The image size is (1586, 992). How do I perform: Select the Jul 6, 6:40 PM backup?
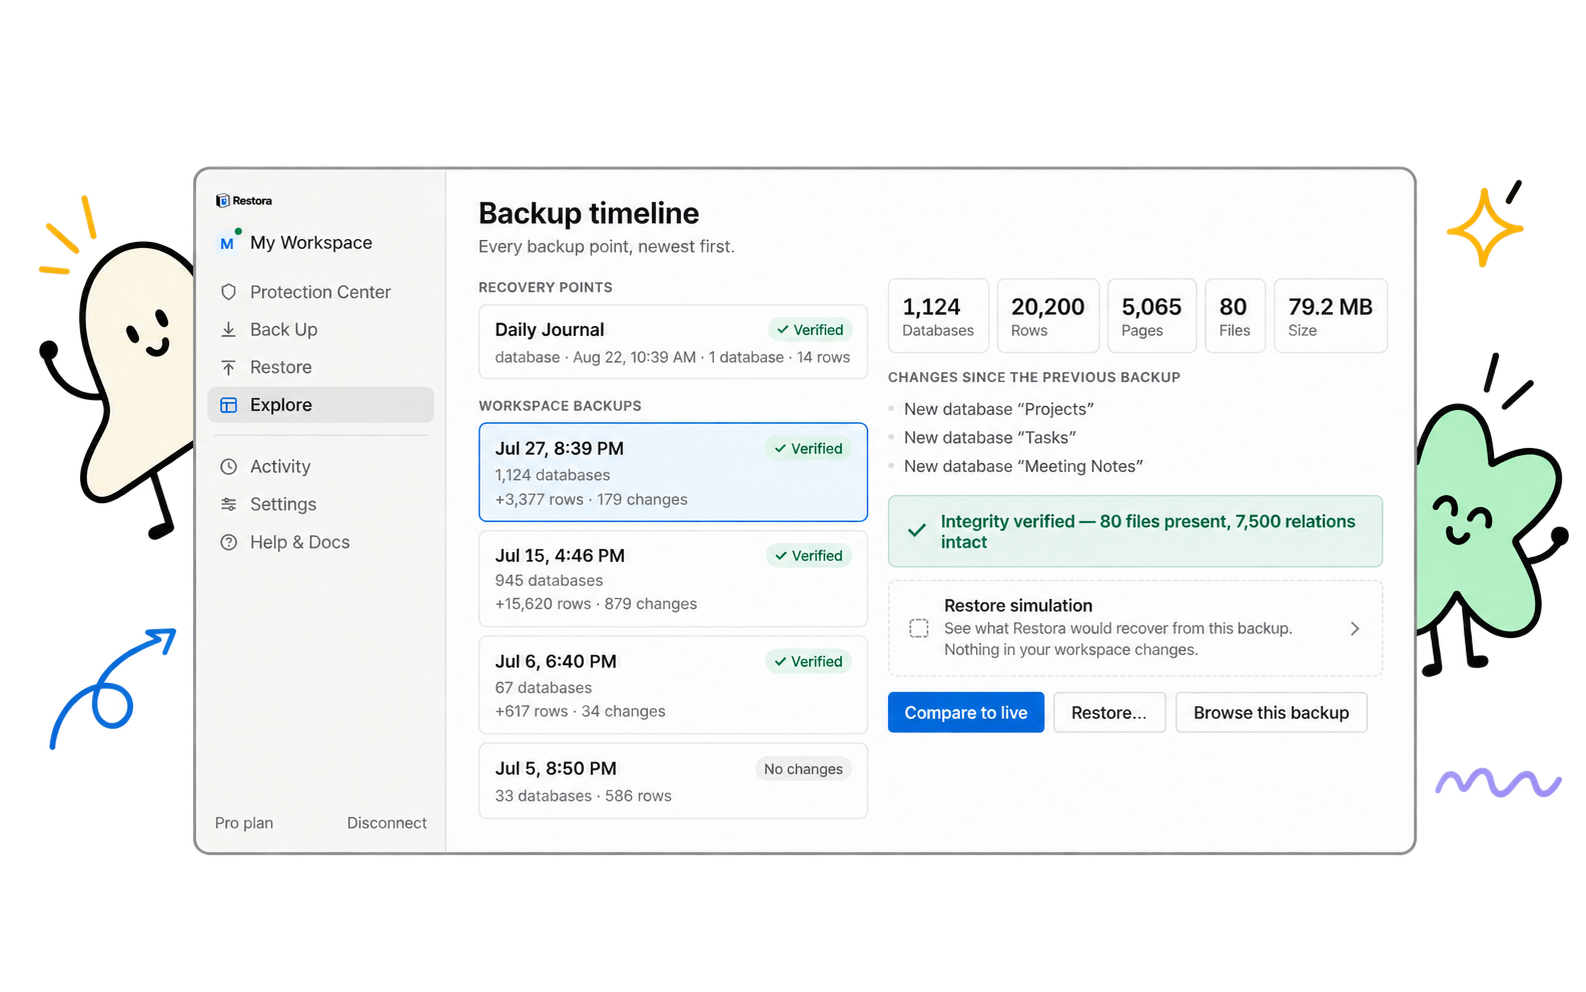point(673,685)
